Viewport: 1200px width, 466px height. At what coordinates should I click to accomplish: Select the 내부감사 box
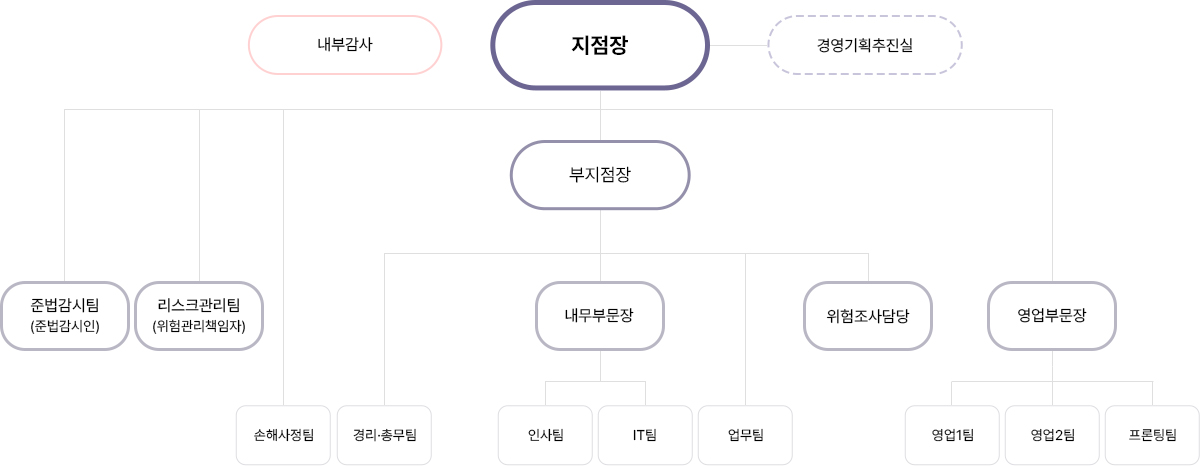point(344,45)
